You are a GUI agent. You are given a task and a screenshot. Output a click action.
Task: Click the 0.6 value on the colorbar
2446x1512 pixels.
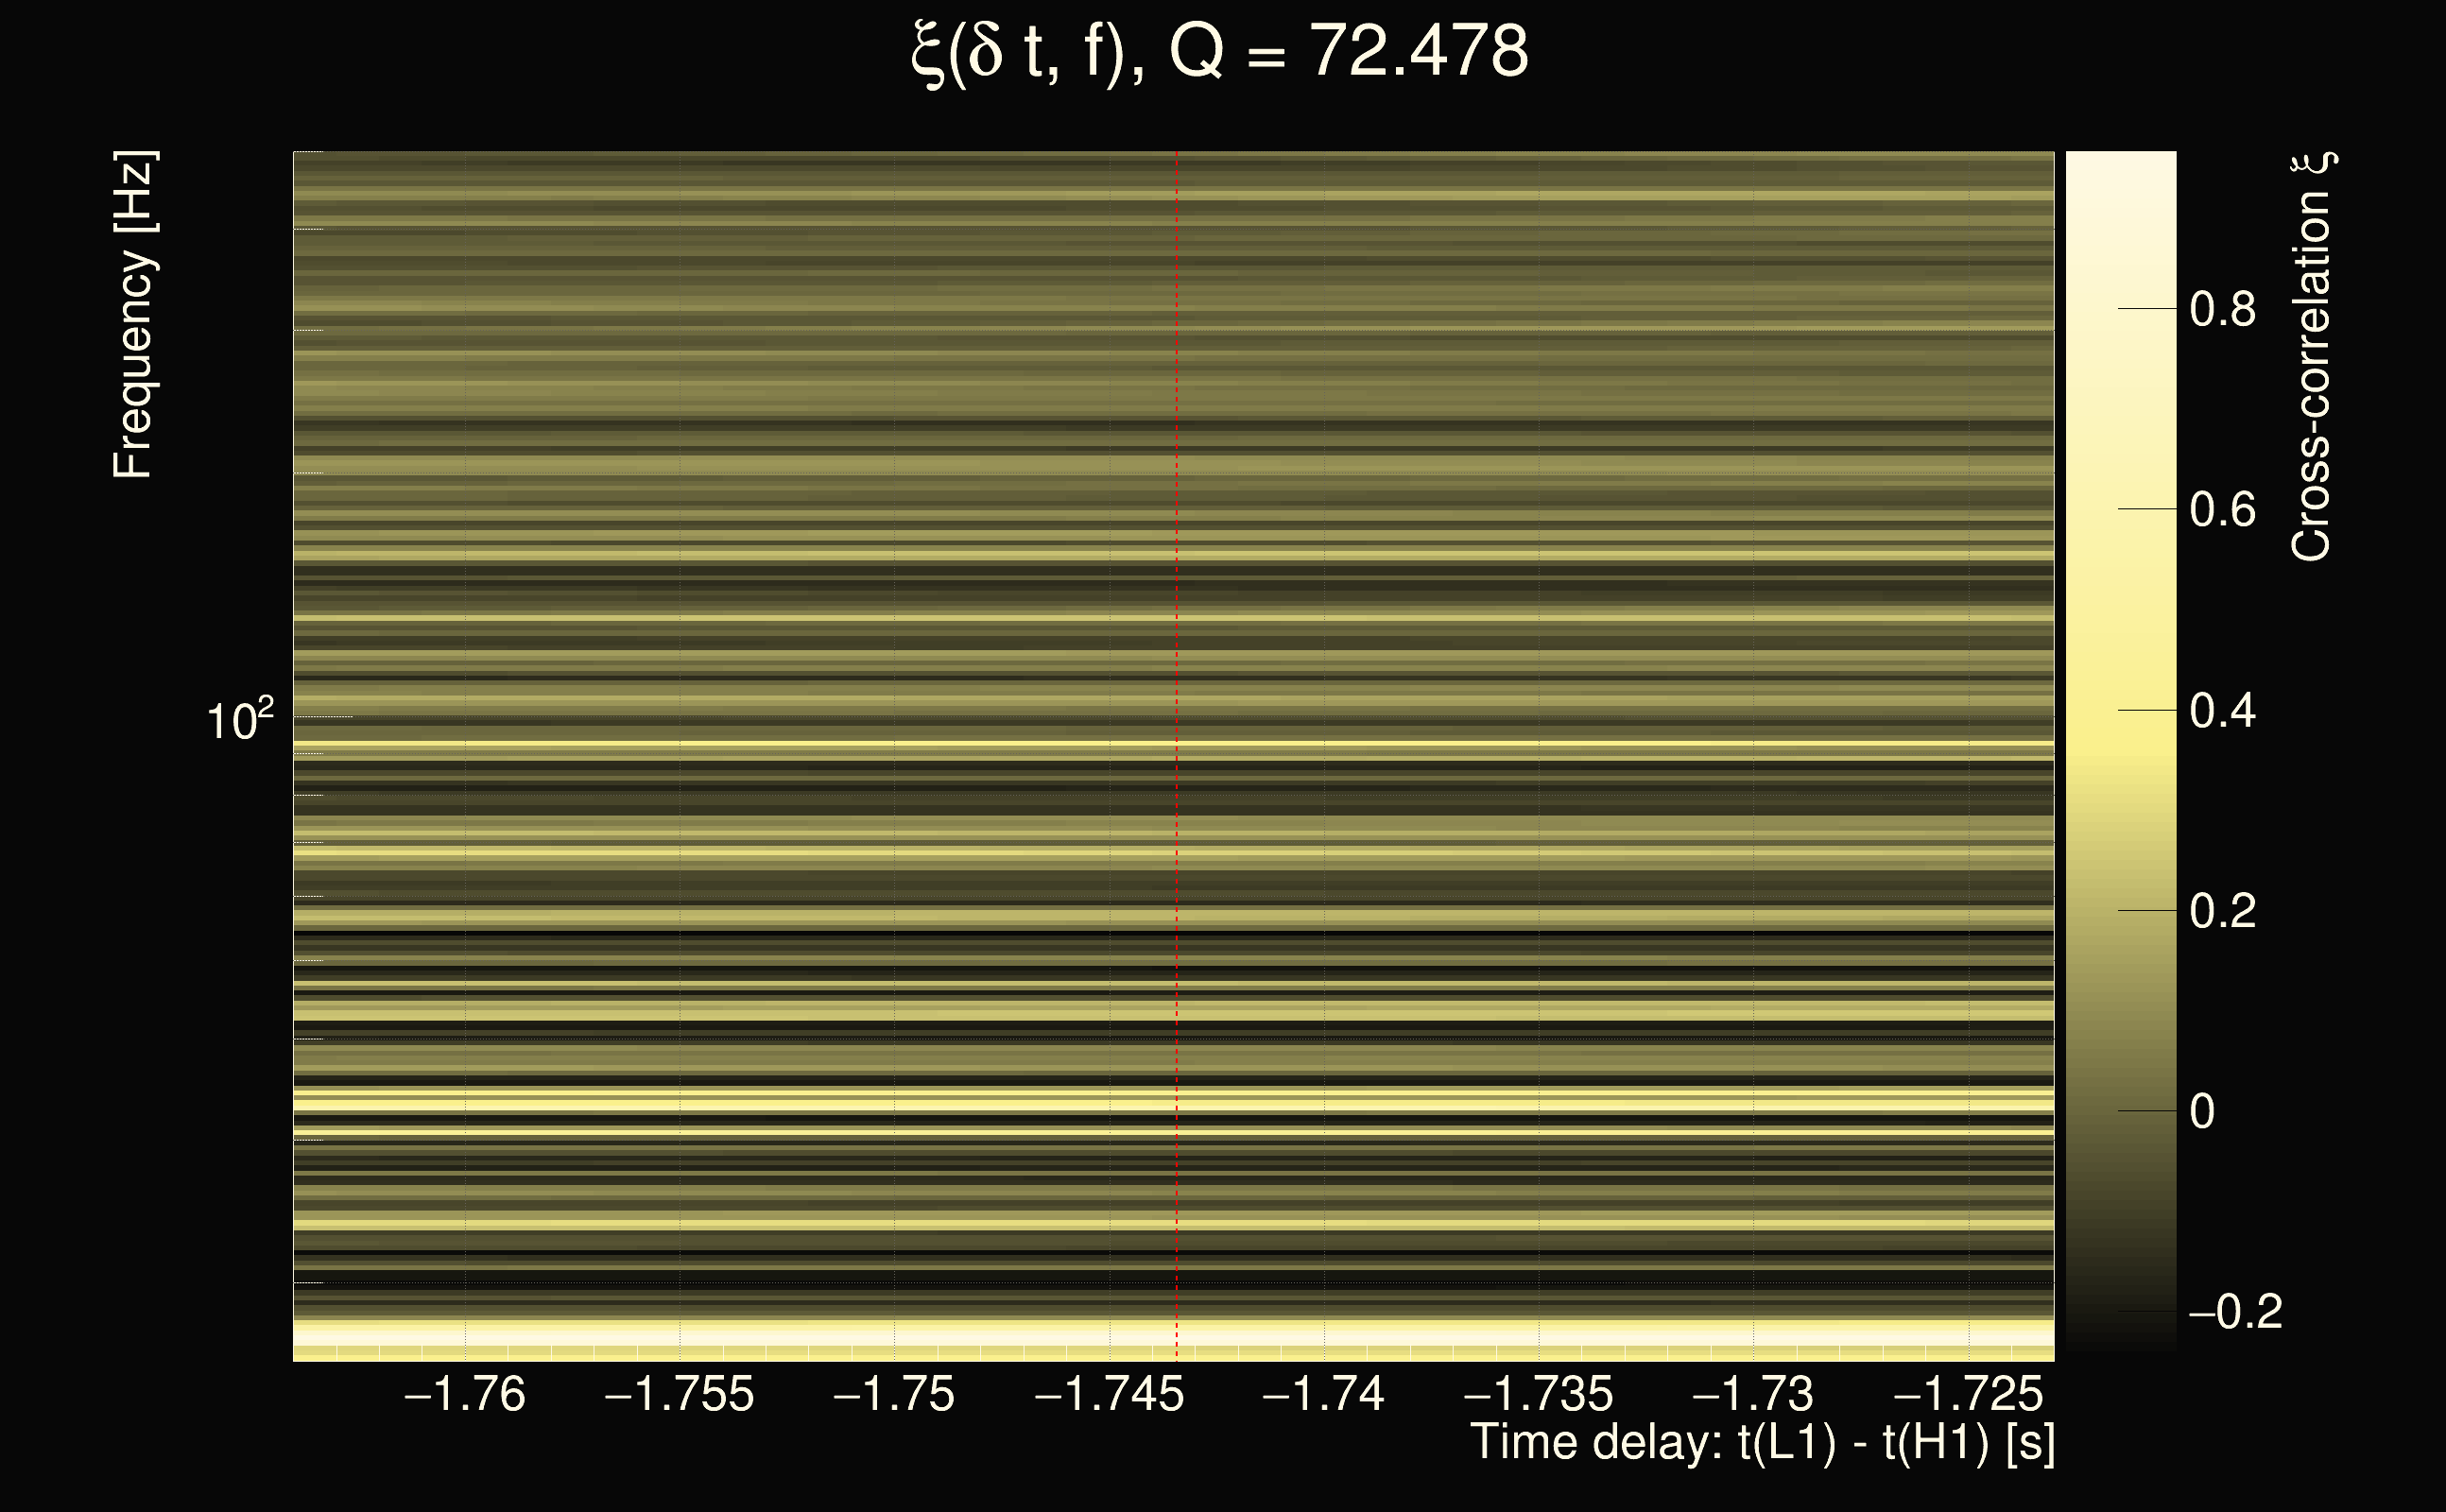point(2222,510)
